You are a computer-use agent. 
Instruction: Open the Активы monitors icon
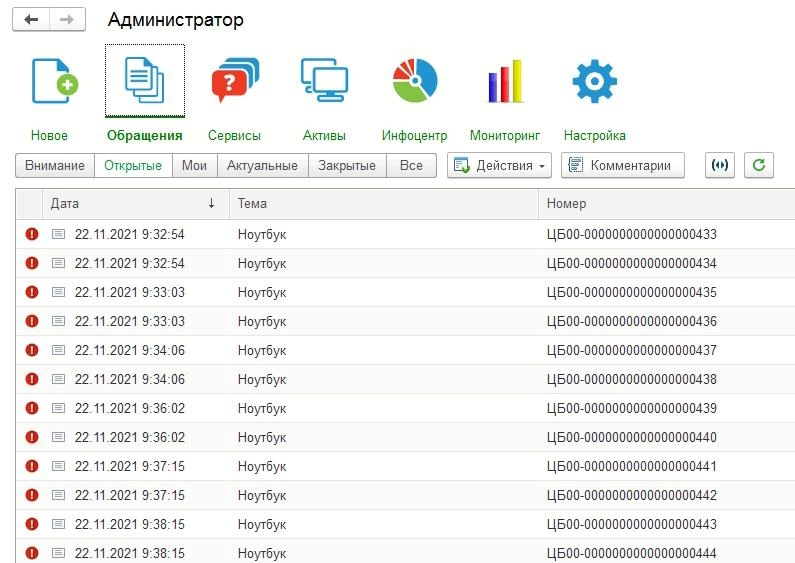(x=324, y=80)
